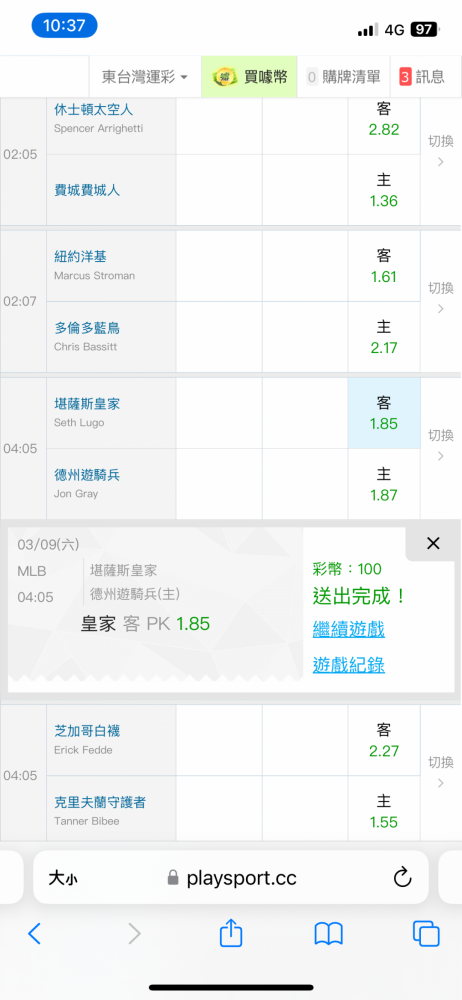Image resolution: width=462 pixels, height=1000 pixels.
Task: Close the bet confirmation slip
Action: tap(433, 543)
